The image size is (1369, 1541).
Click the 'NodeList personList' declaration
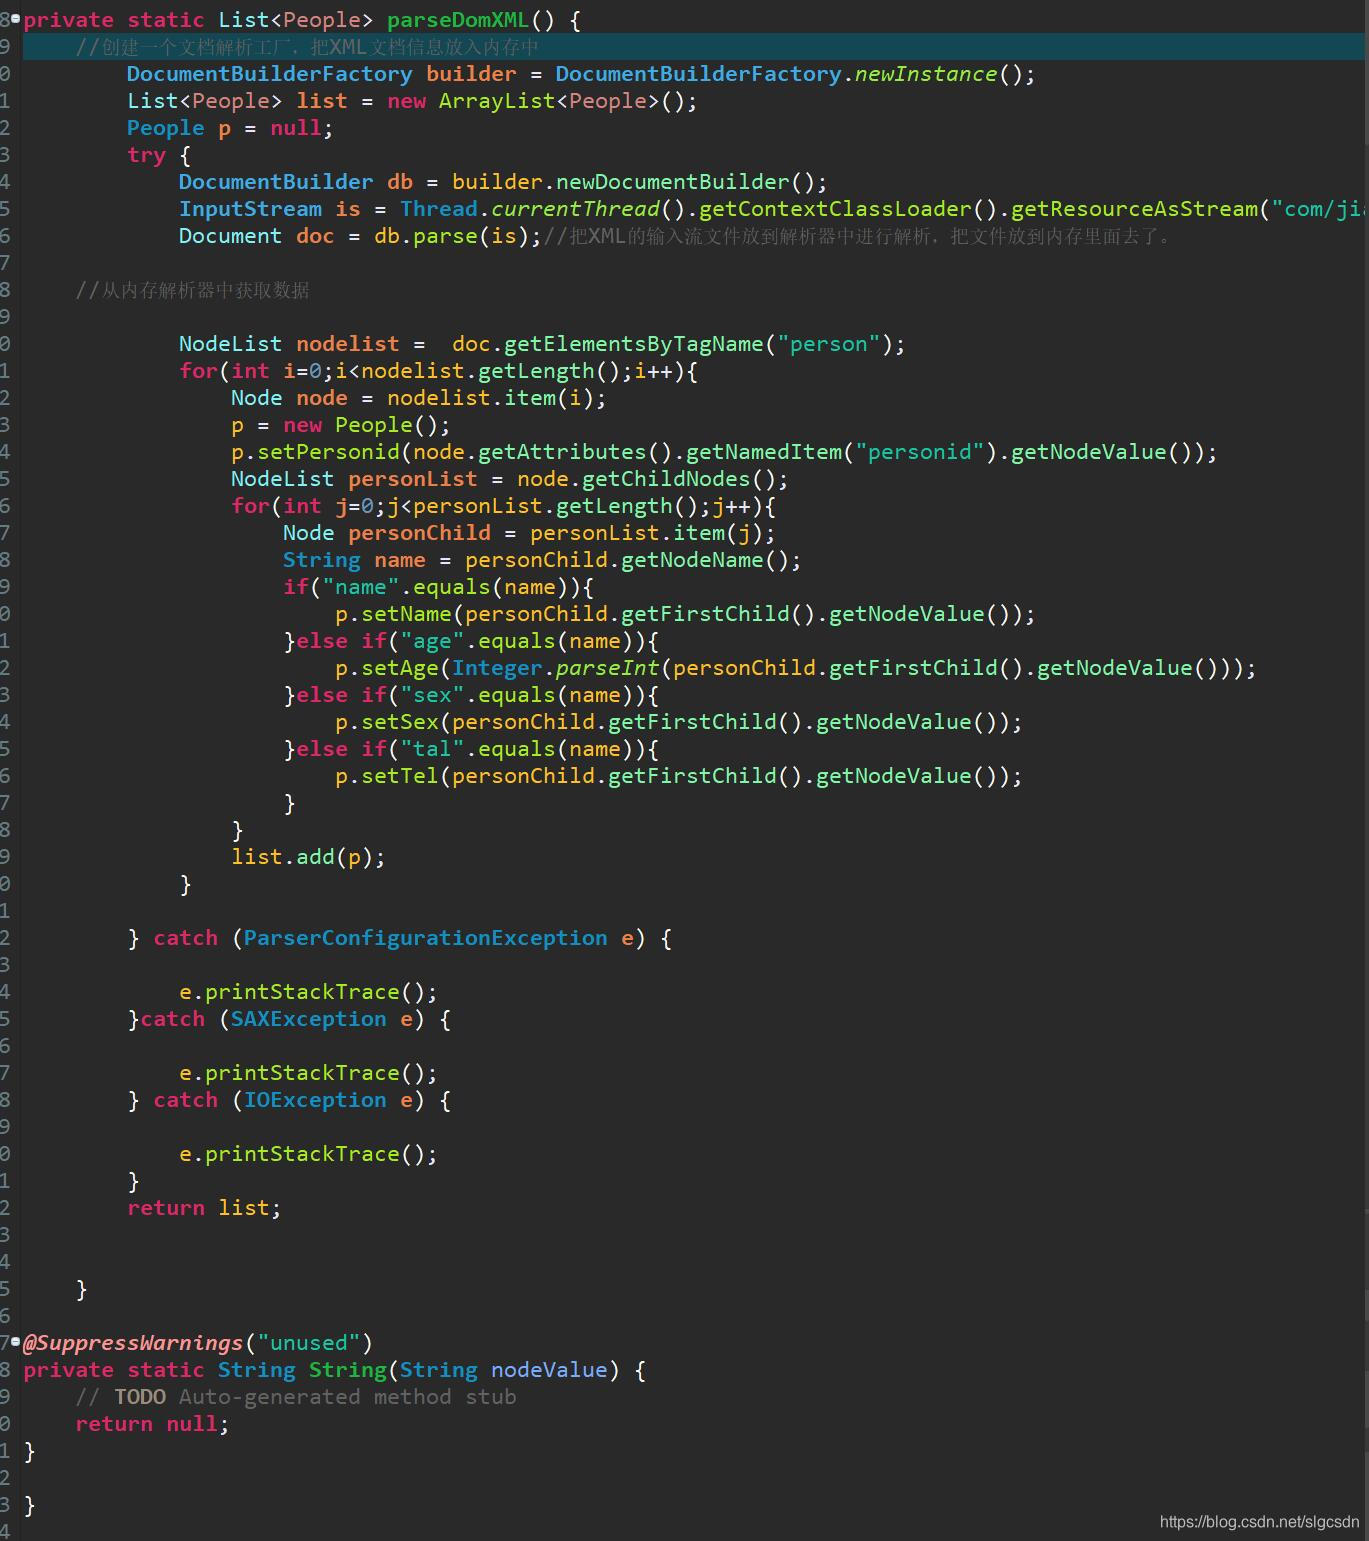(x=354, y=479)
